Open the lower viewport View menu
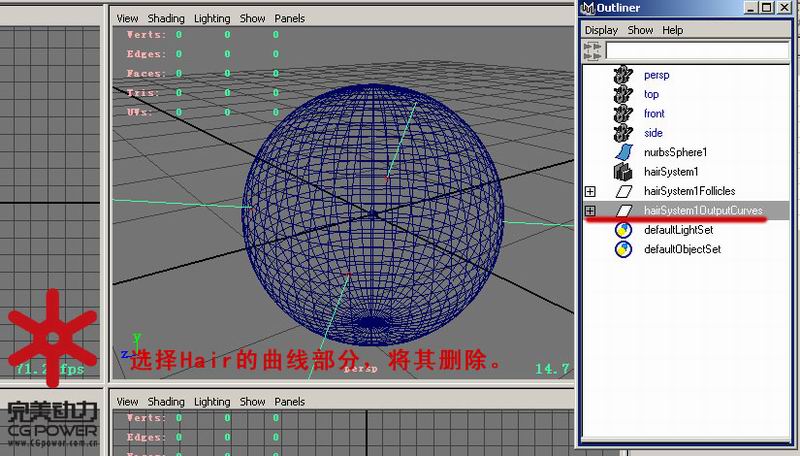 127,402
